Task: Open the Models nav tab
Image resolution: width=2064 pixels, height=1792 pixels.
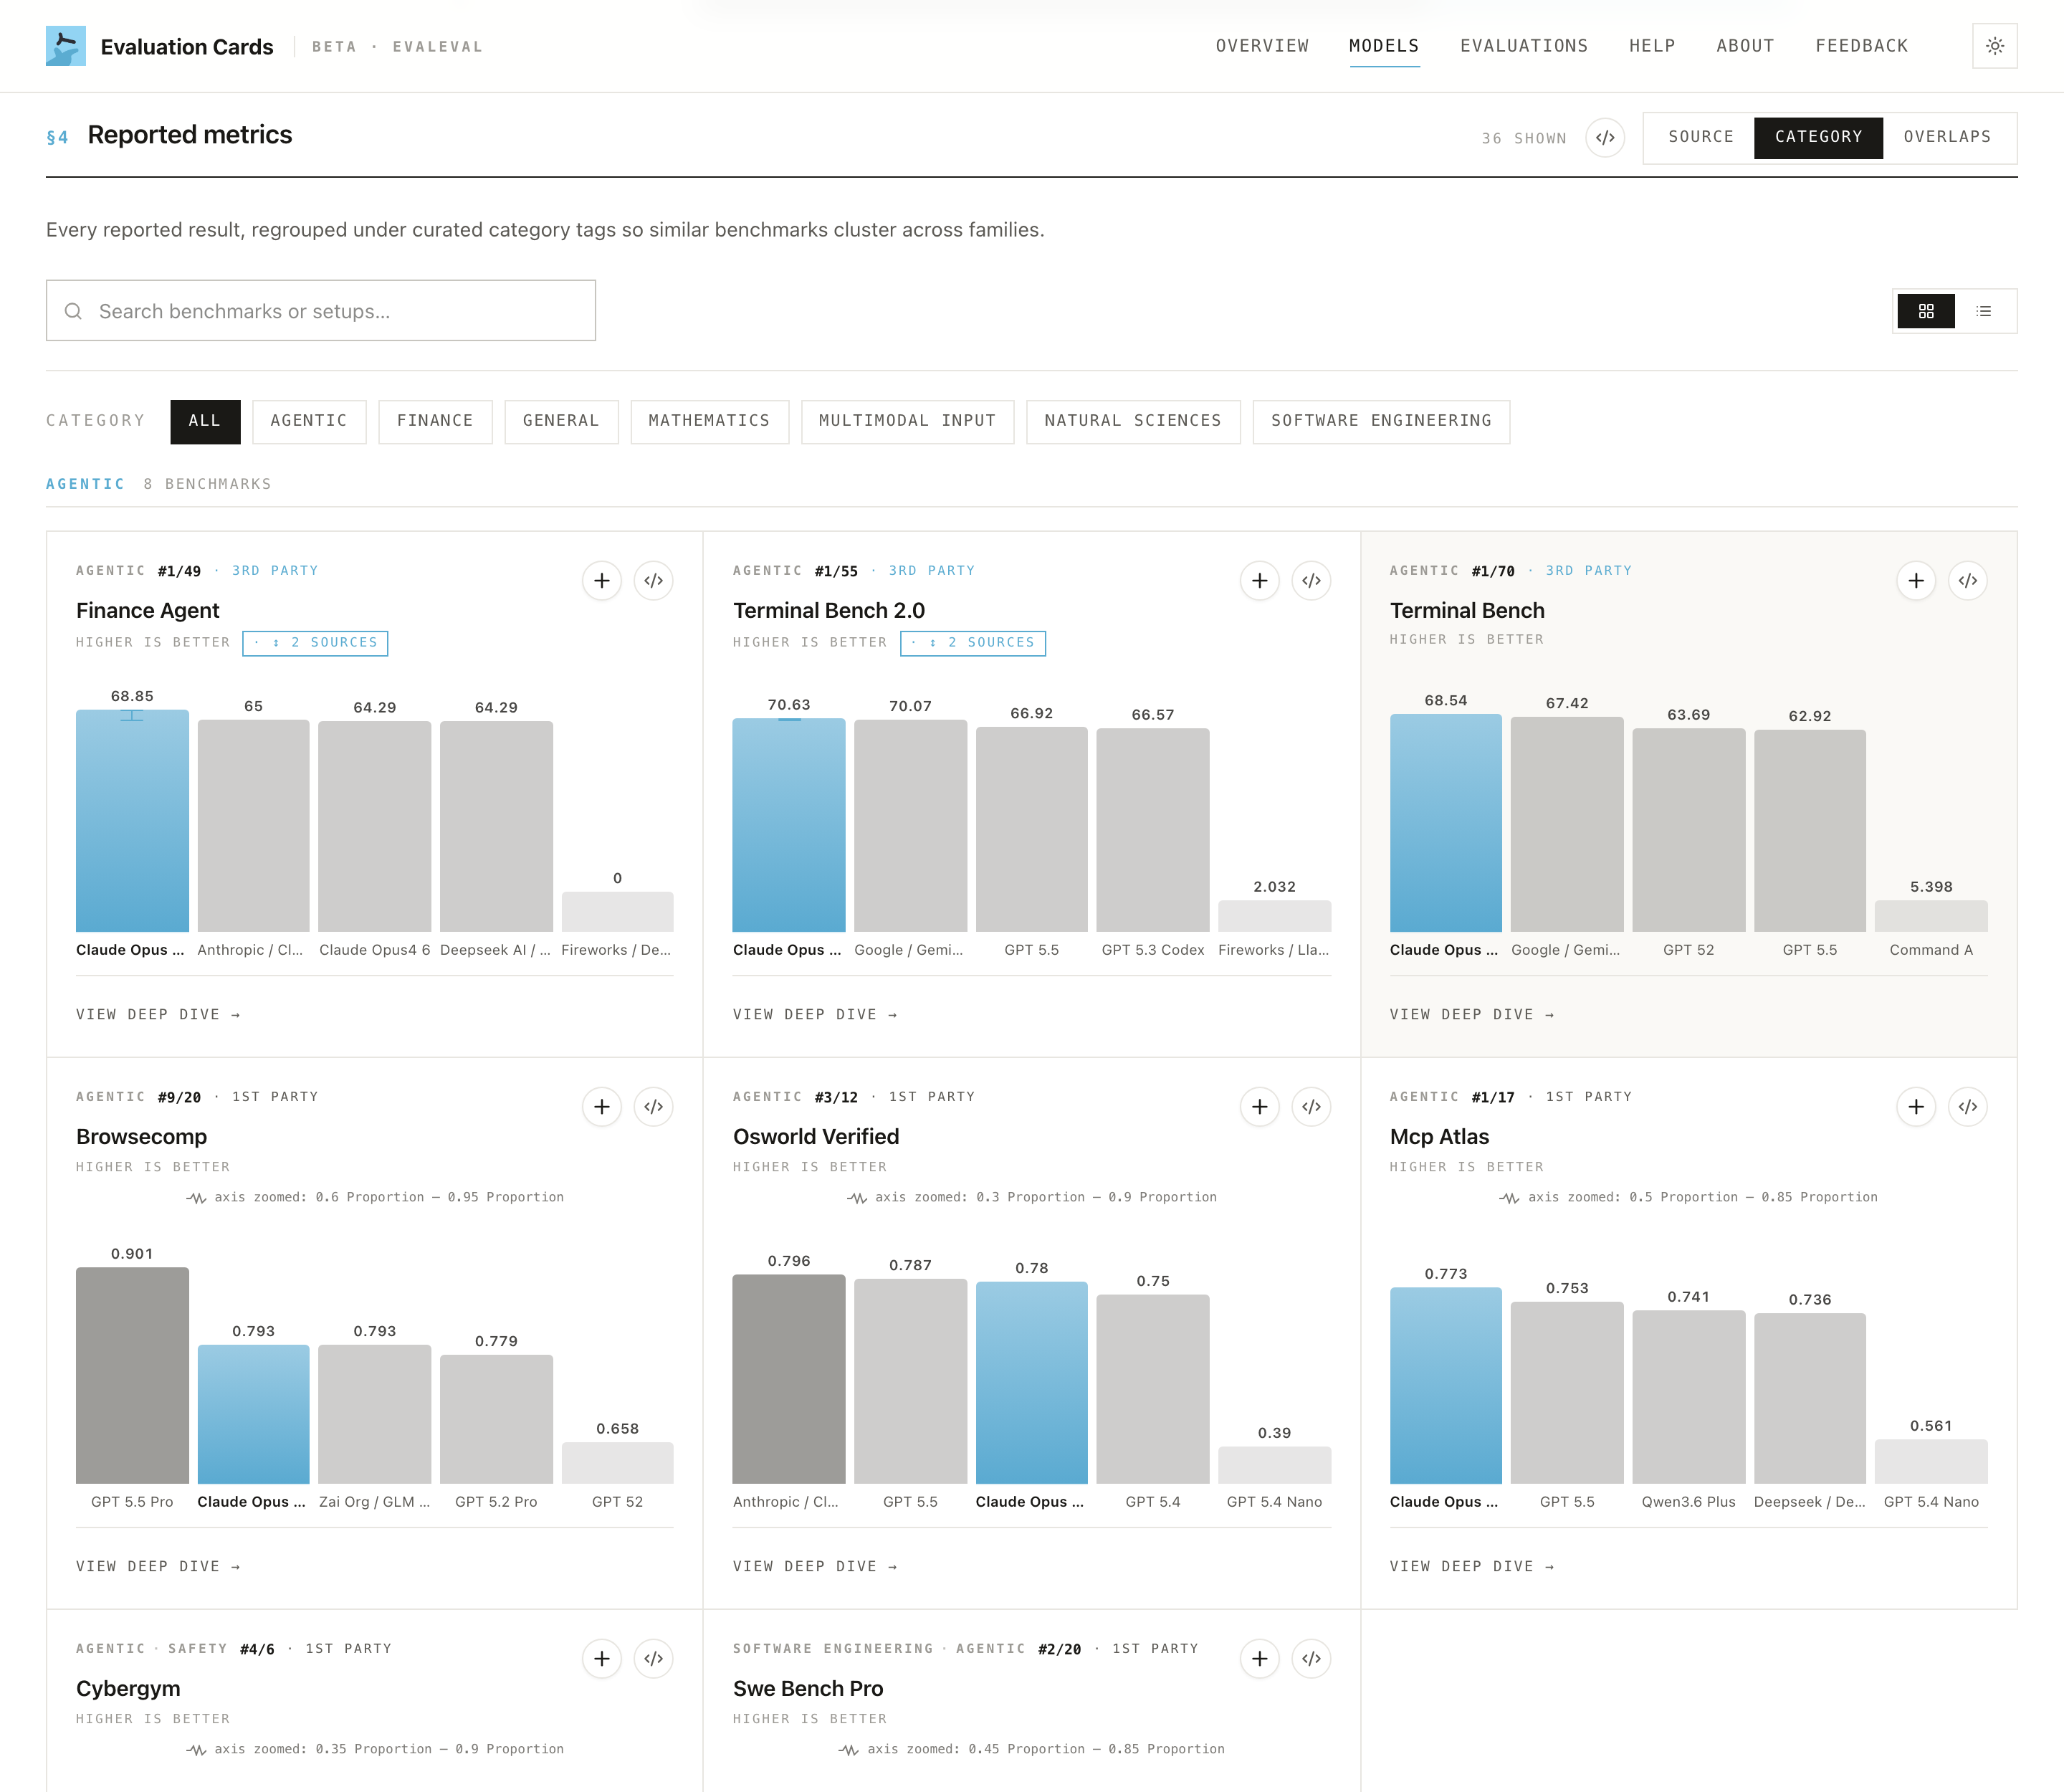Action: (1384, 46)
